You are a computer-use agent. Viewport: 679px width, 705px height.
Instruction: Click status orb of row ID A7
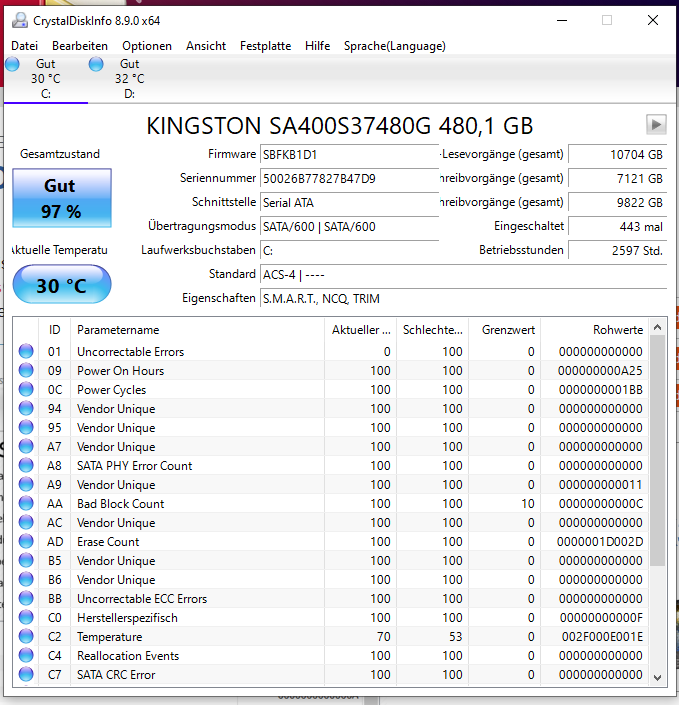point(26,446)
